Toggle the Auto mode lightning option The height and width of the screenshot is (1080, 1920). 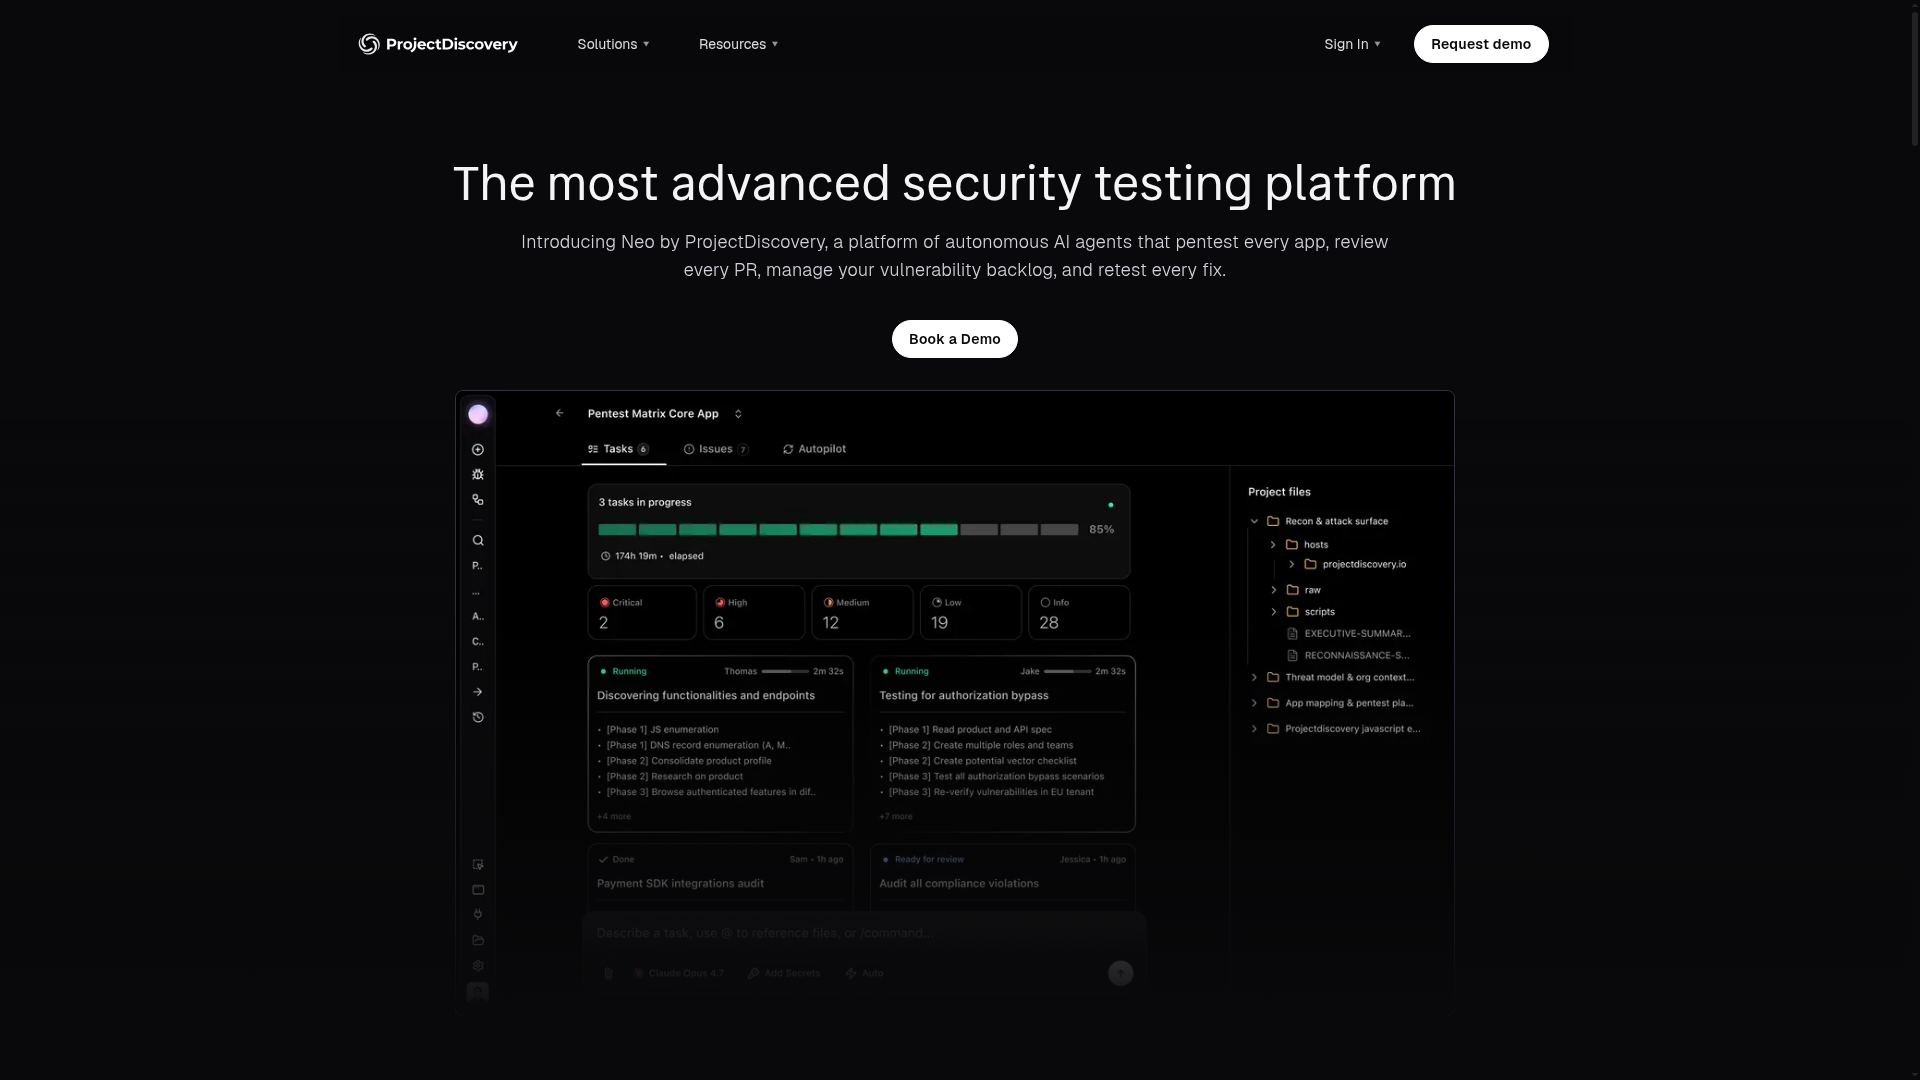865,973
